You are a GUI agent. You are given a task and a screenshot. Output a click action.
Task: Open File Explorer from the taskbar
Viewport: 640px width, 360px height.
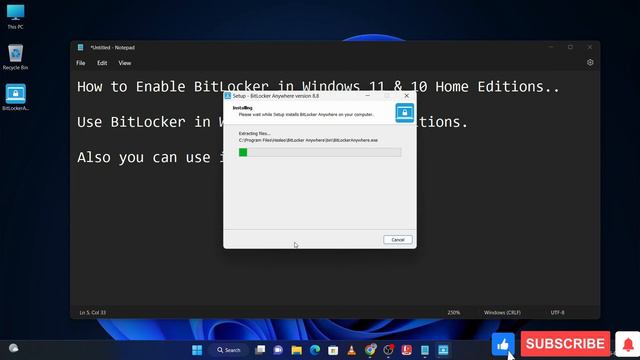(x=296, y=350)
